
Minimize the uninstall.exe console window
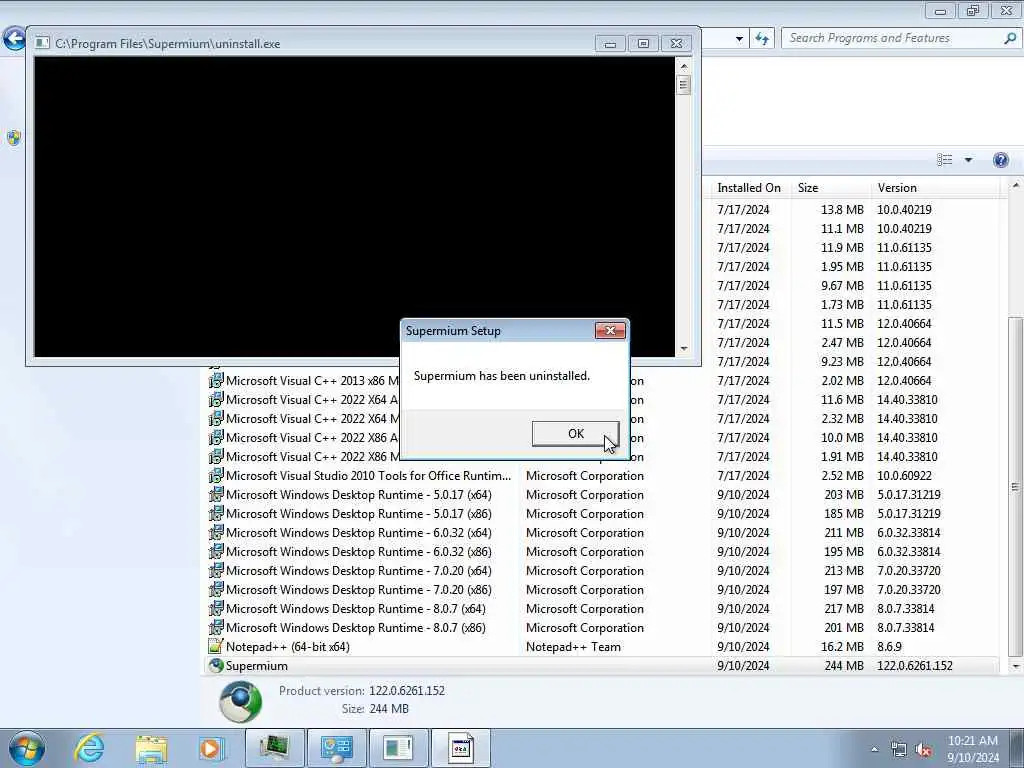pyautogui.click(x=610, y=44)
